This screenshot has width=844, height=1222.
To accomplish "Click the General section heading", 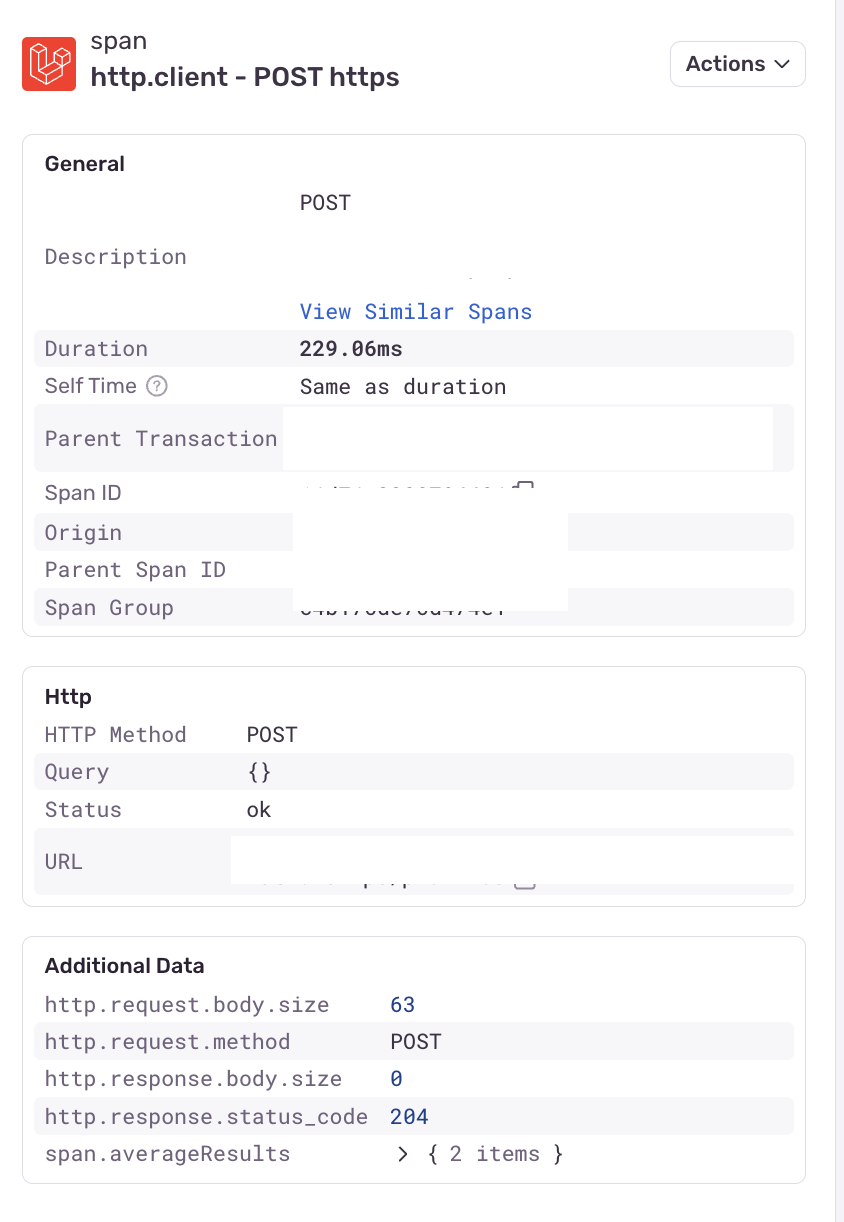I will point(85,164).
